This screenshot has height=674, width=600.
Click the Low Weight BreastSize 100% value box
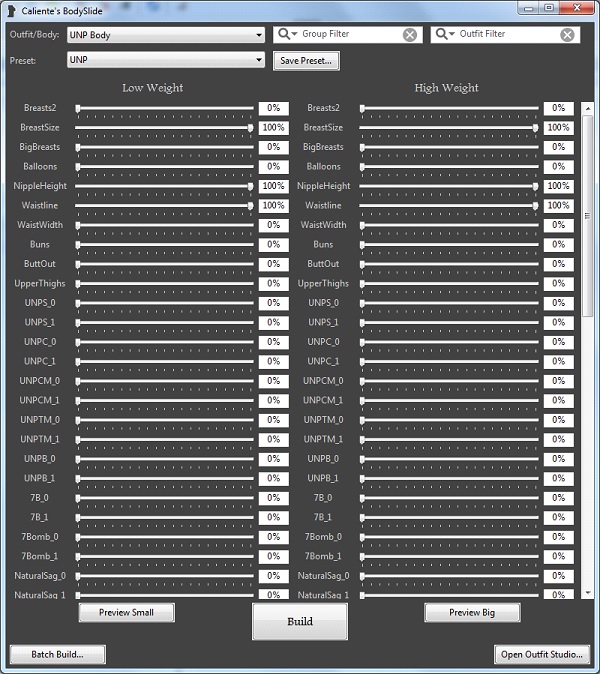click(x=274, y=128)
